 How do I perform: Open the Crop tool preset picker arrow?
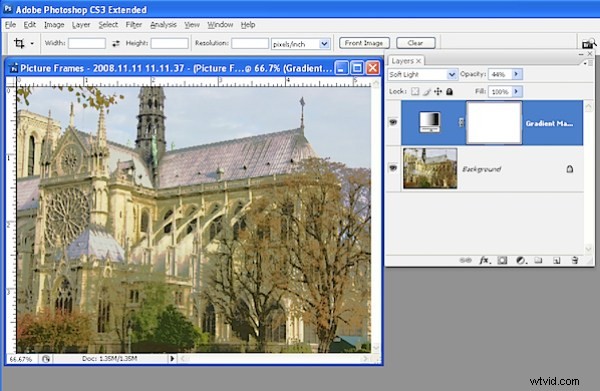[x=32, y=43]
